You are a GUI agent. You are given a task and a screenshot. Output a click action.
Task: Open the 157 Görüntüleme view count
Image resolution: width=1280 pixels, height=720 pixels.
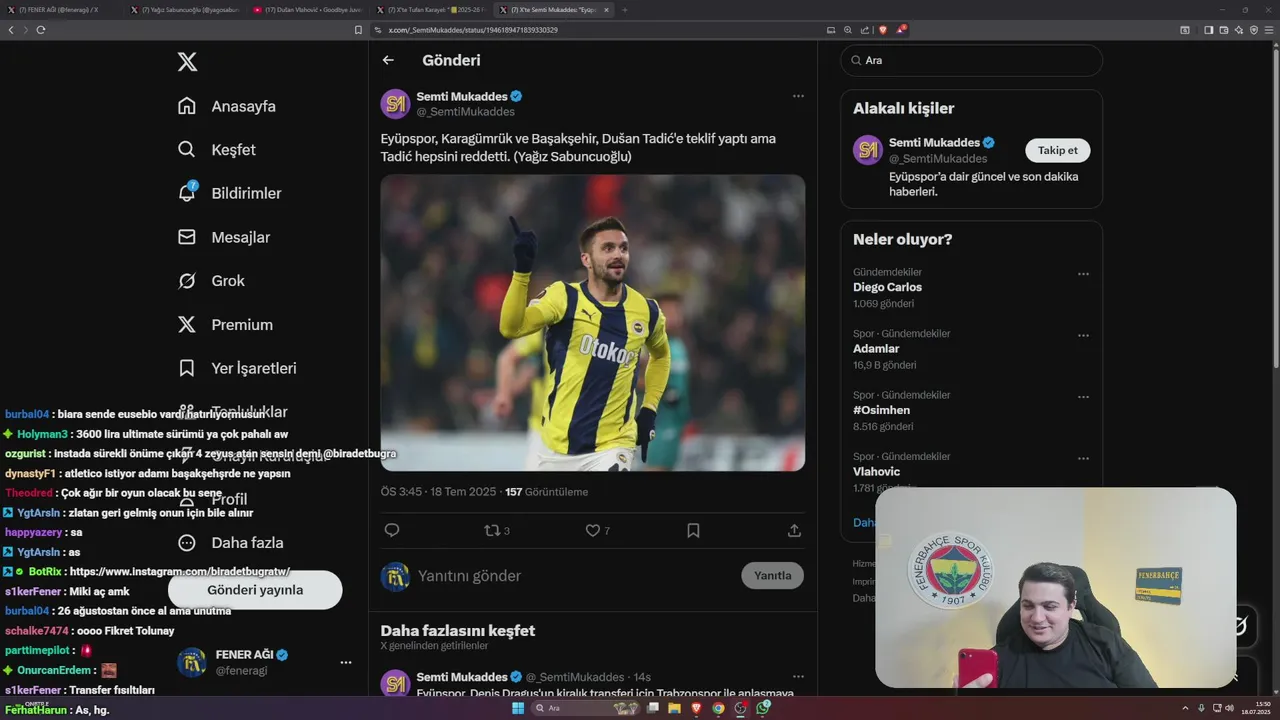tap(546, 492)
